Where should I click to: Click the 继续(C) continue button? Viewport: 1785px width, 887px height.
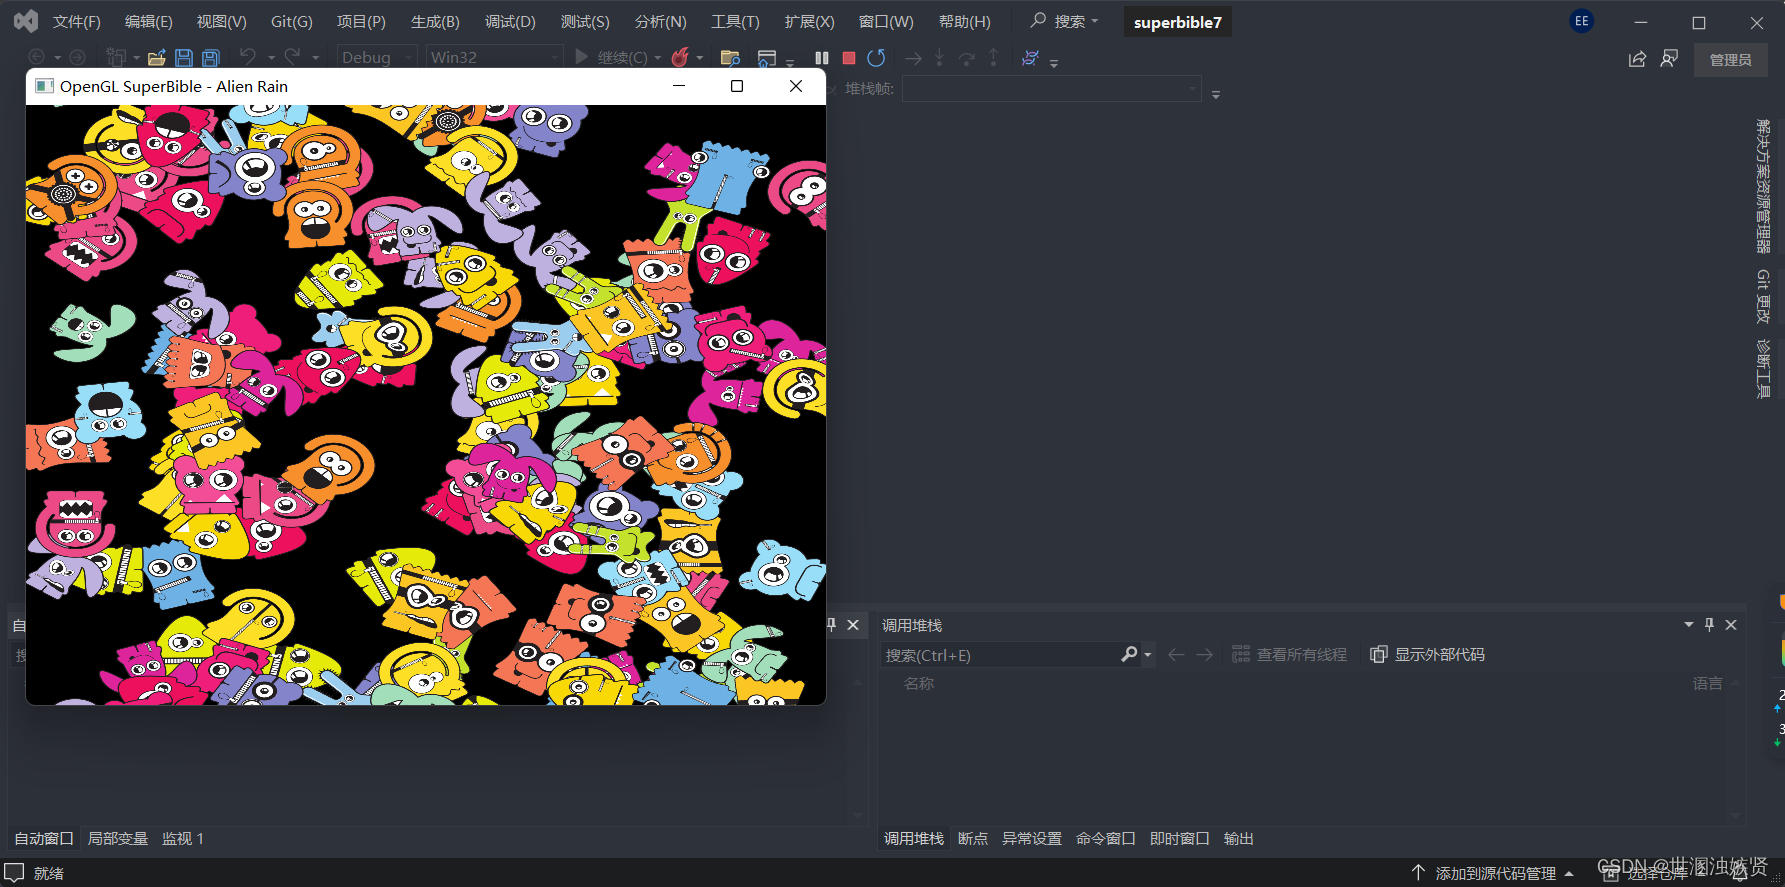(x=612, y=58)
